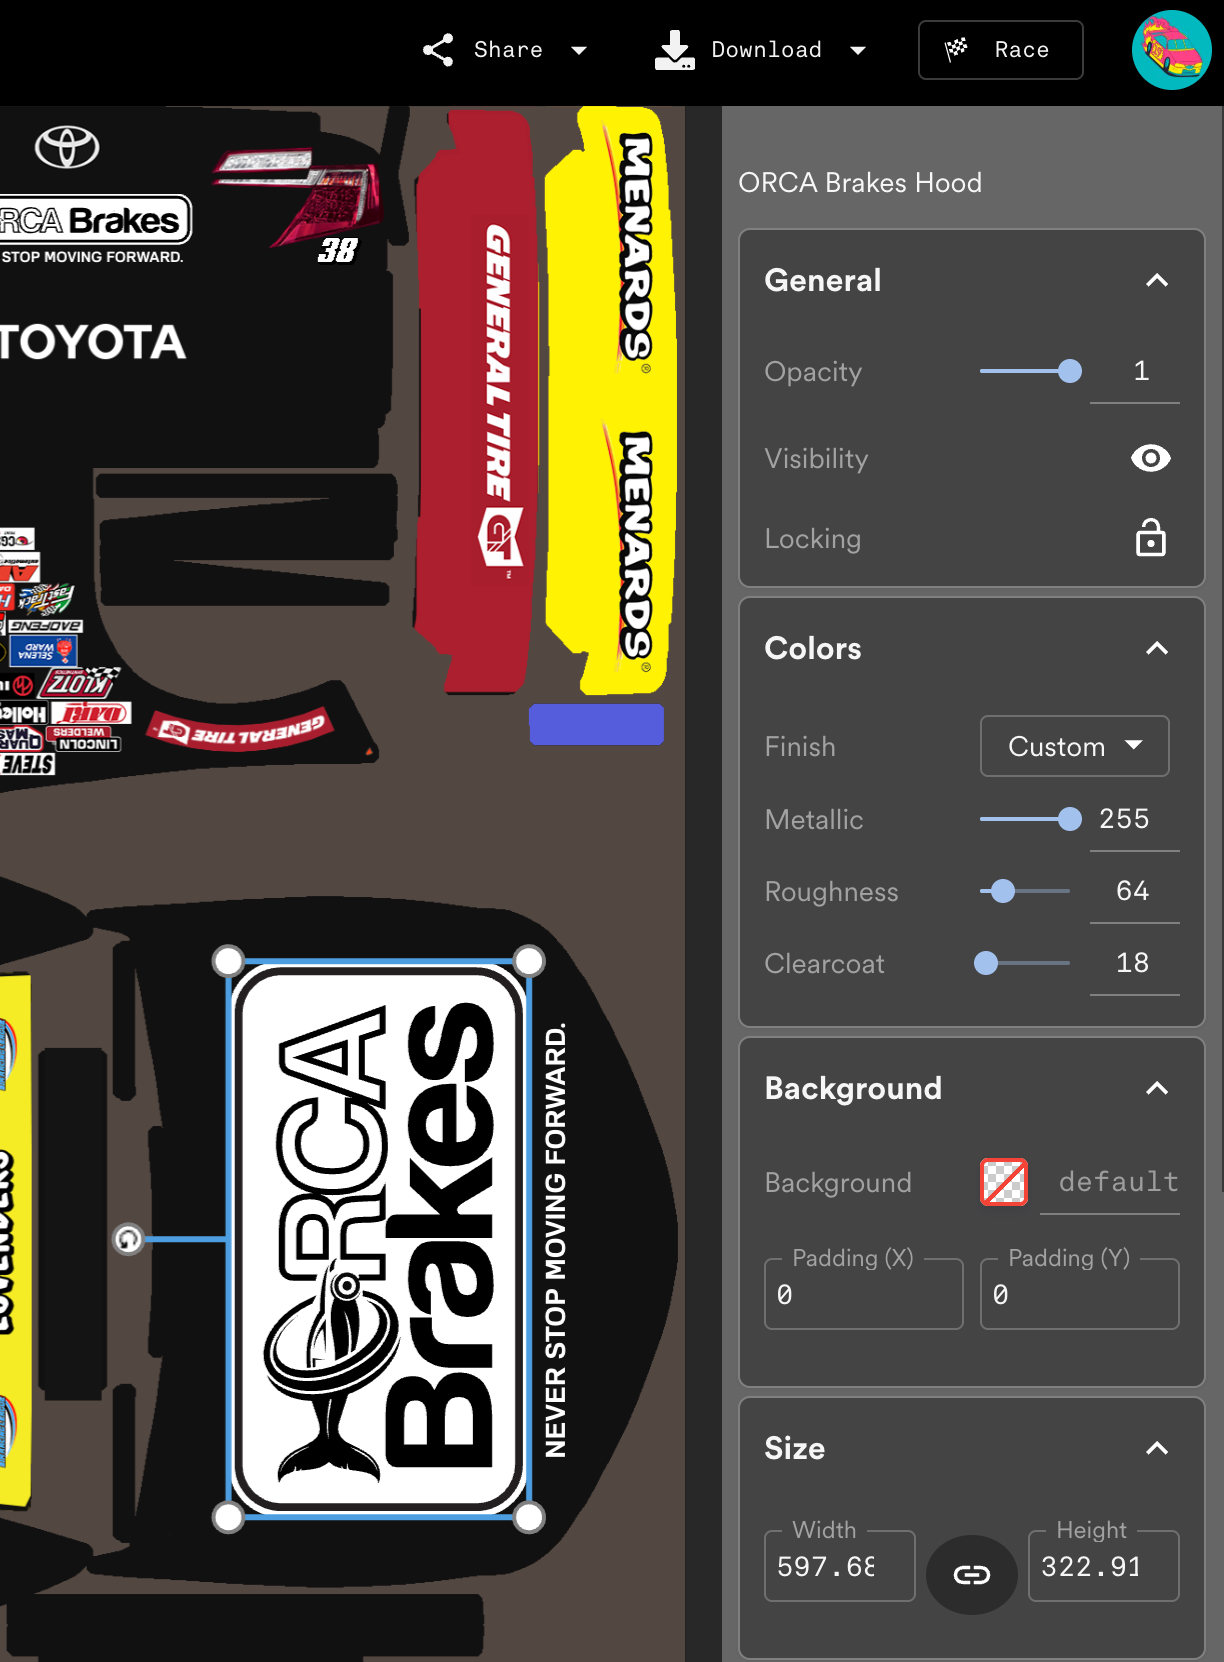The width and height of the screenshot is (1224, 1662).
Task: Click the Download icon
Action: [674, 50]
